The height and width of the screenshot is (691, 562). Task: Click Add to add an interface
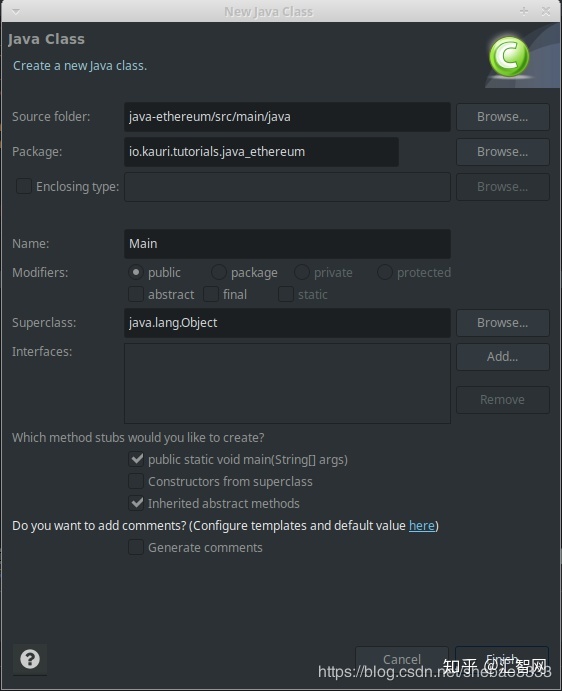click(x=502, y=357)
